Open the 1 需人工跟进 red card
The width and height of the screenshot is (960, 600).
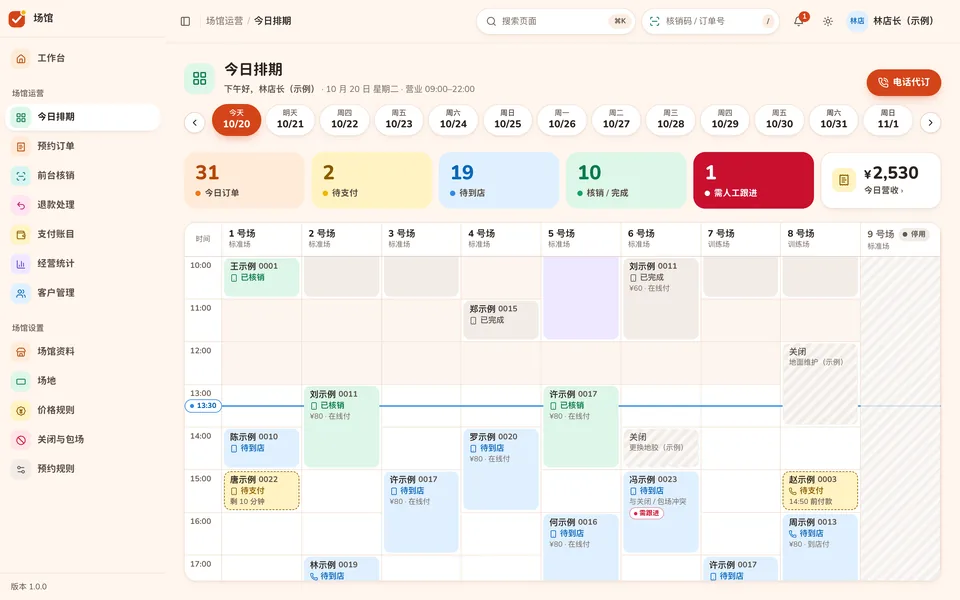coord(754,180)
